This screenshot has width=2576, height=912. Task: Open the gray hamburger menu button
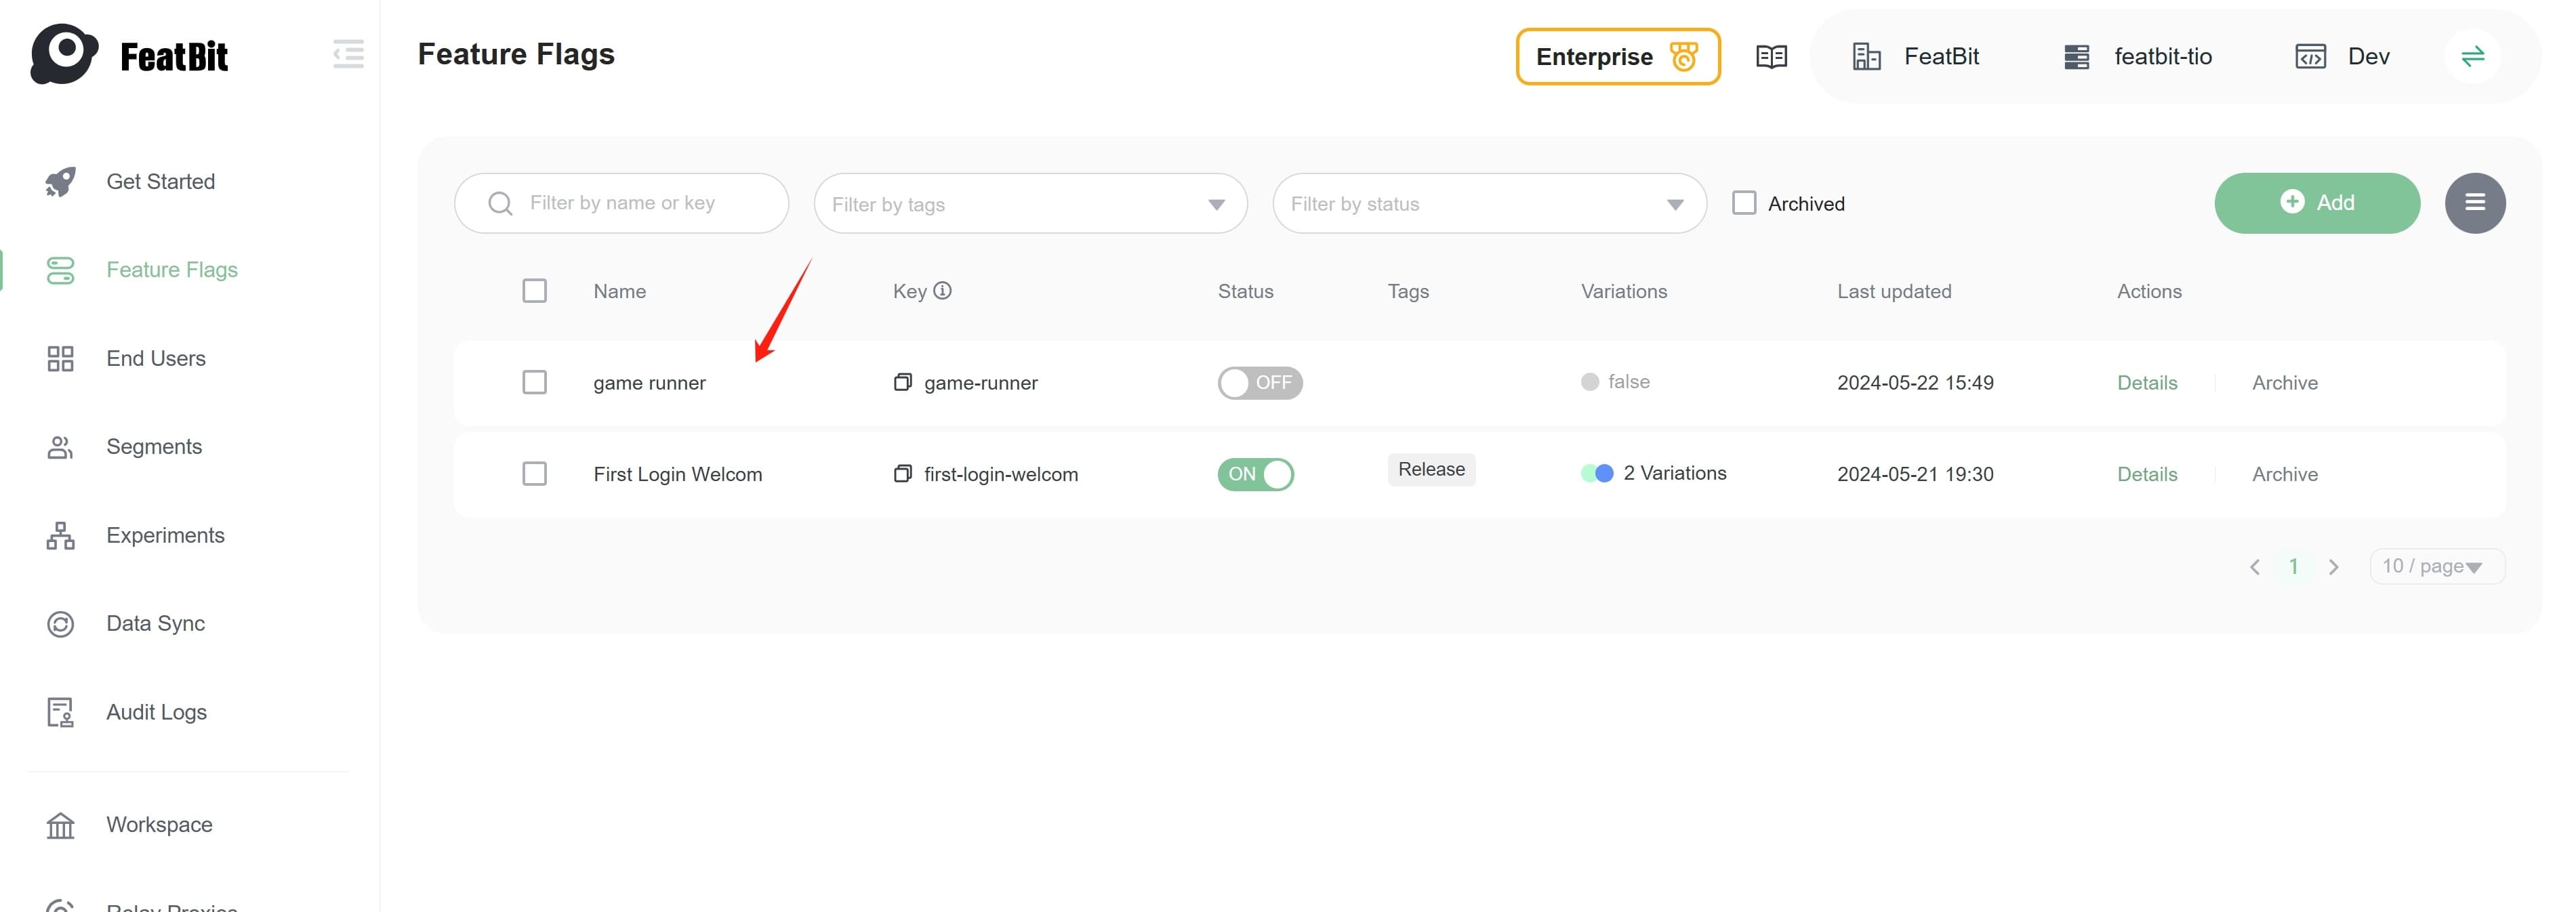pyautogui.click(x=2474, y=203)
